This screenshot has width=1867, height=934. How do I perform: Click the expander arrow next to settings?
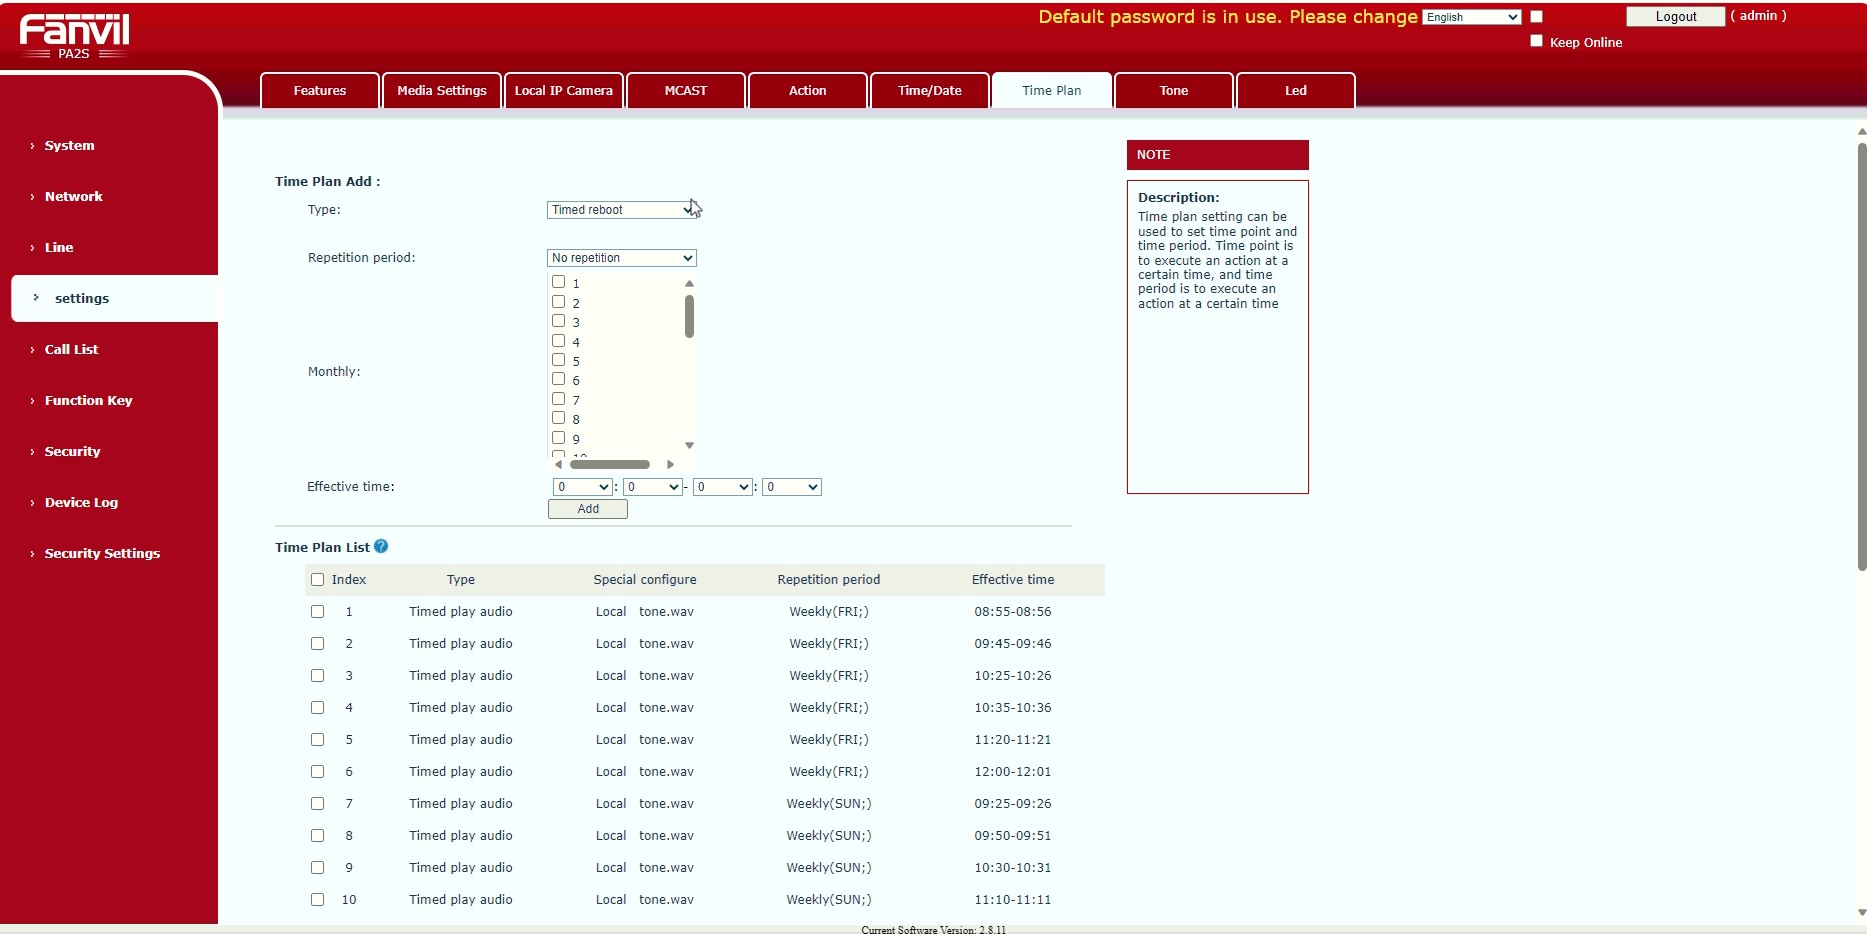click(35, 298)
